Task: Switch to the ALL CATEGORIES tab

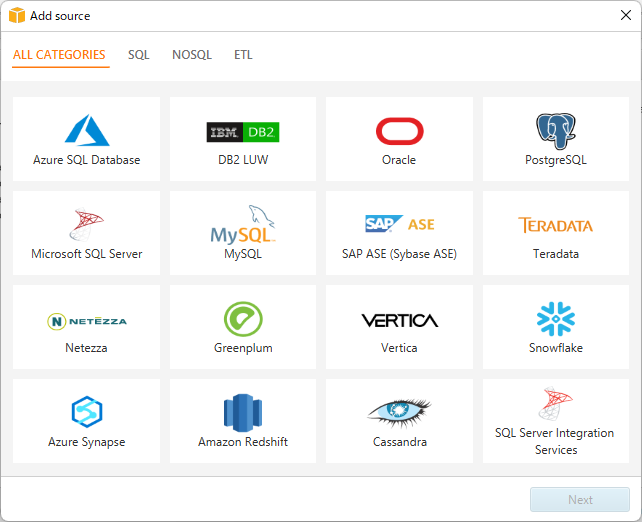Action: pos(59,54)
